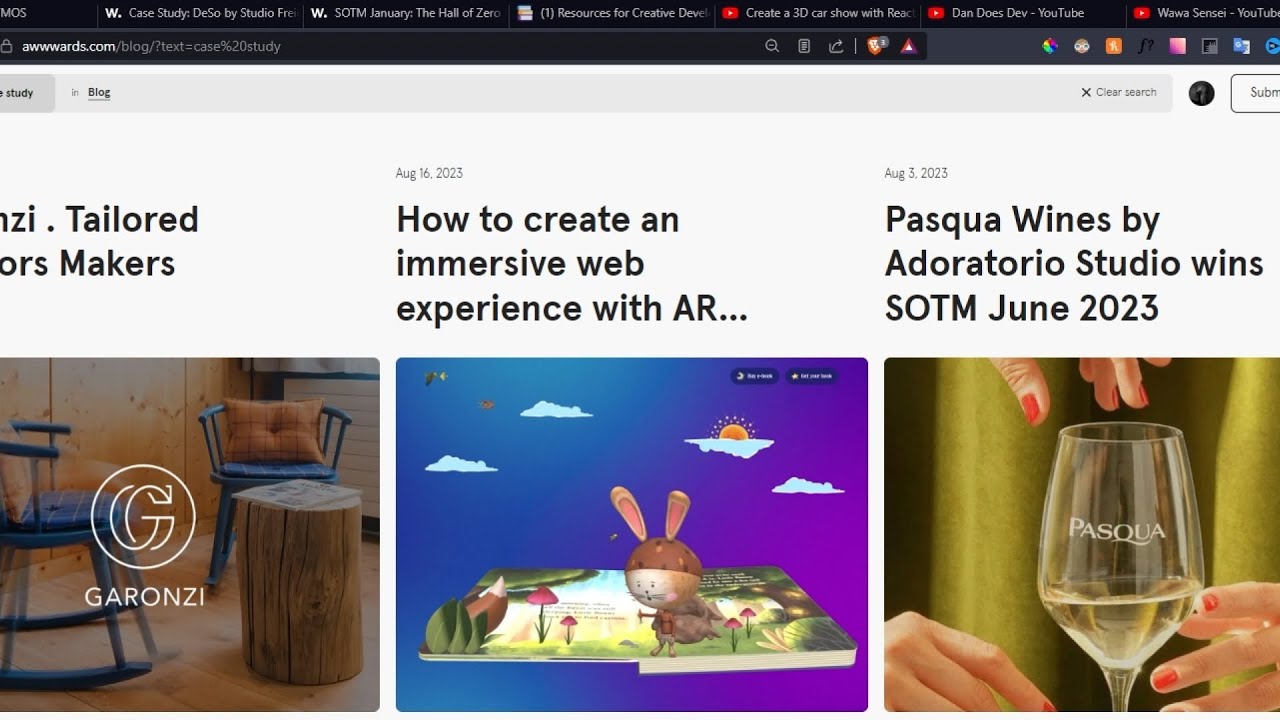
Task: Open the Garonzi chairs thumbnail
Action: tap(190, 535)
